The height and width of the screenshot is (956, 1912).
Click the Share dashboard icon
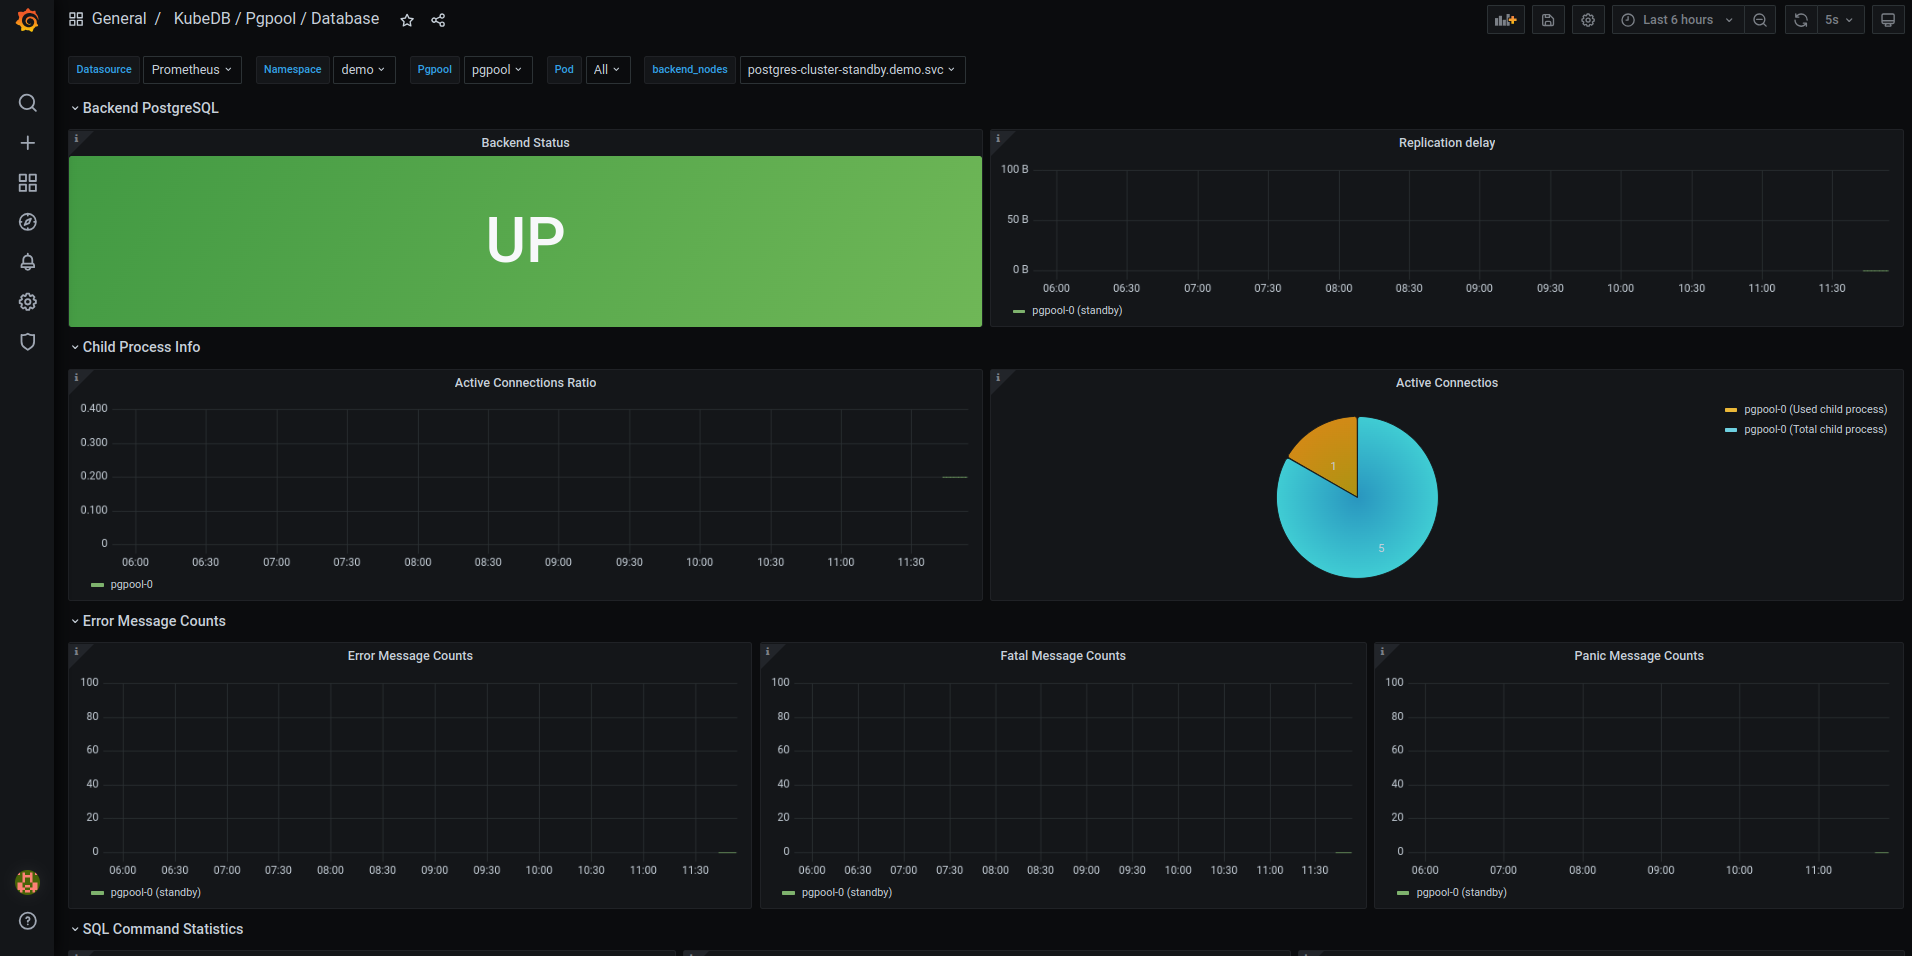tap(438, 19)
